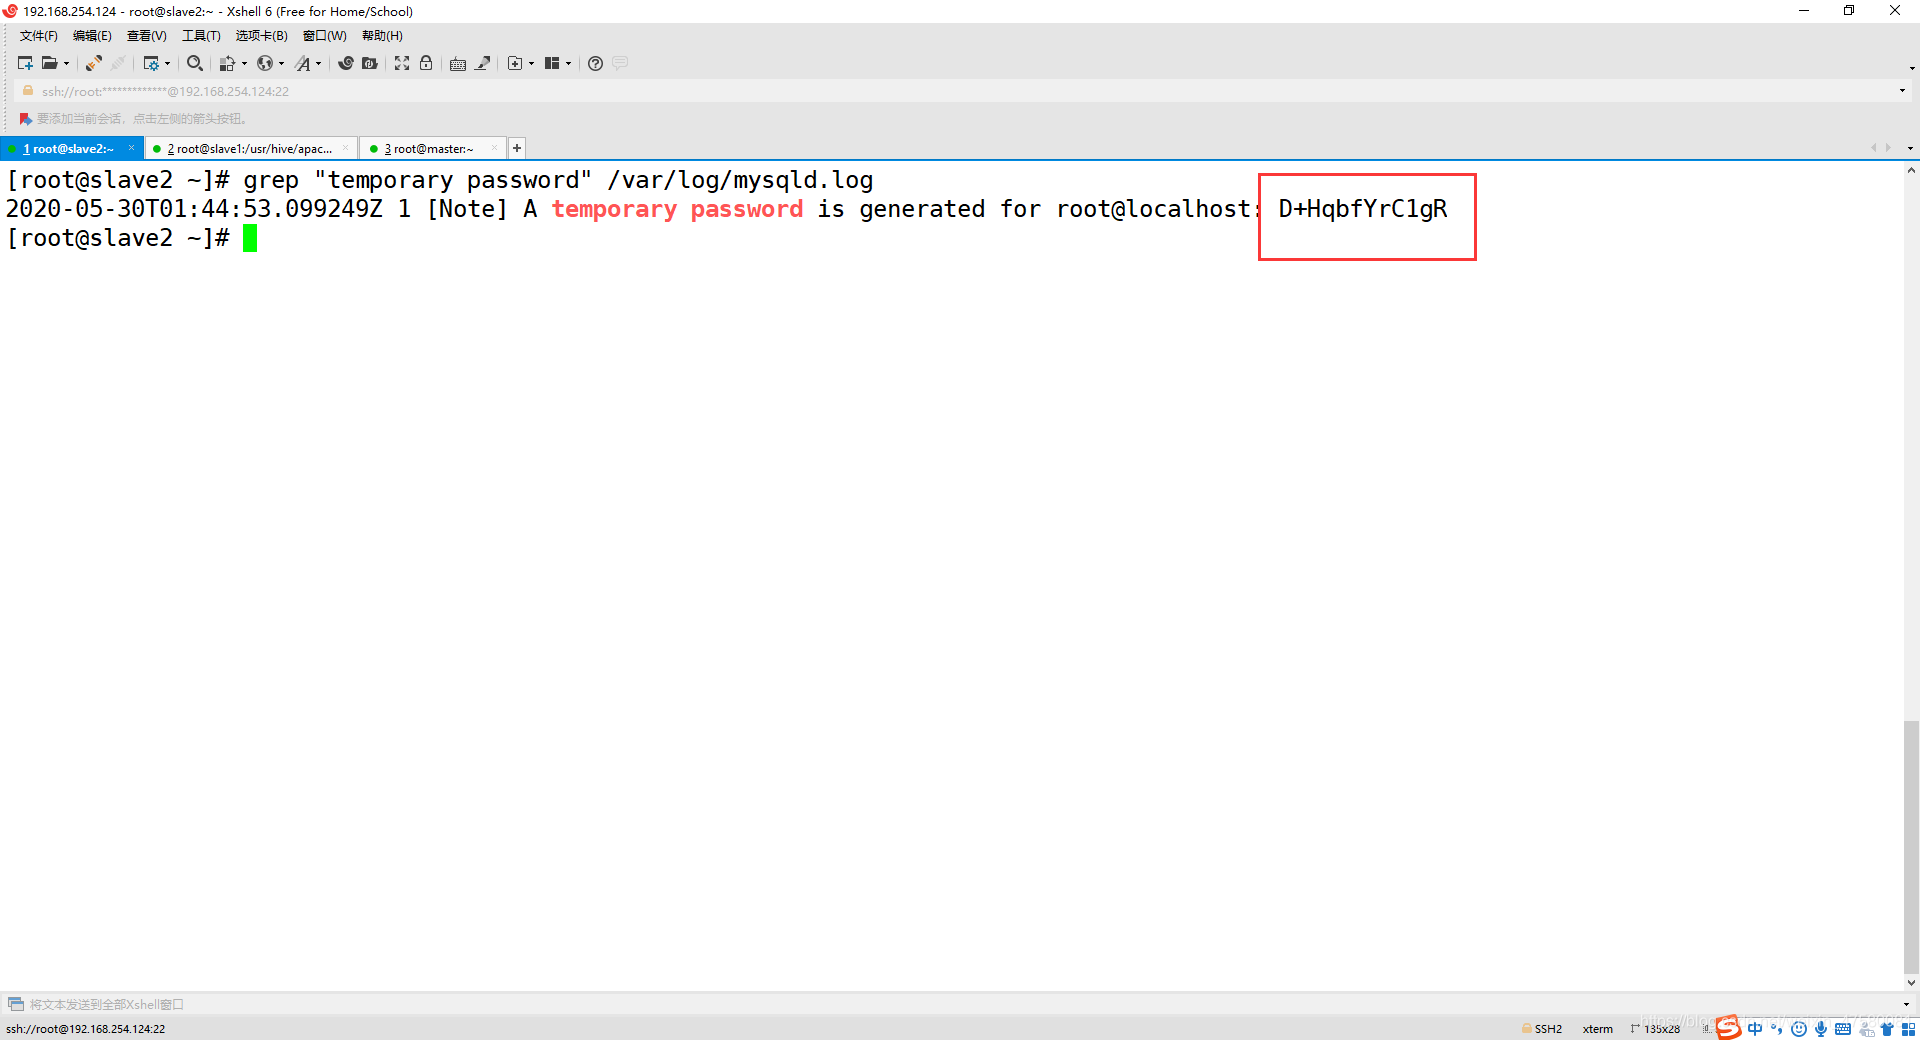The height and width of the screenshot is (1040, 1920).
Task: Click the keyboard key-mapping icon
Action: click(458, 63)
